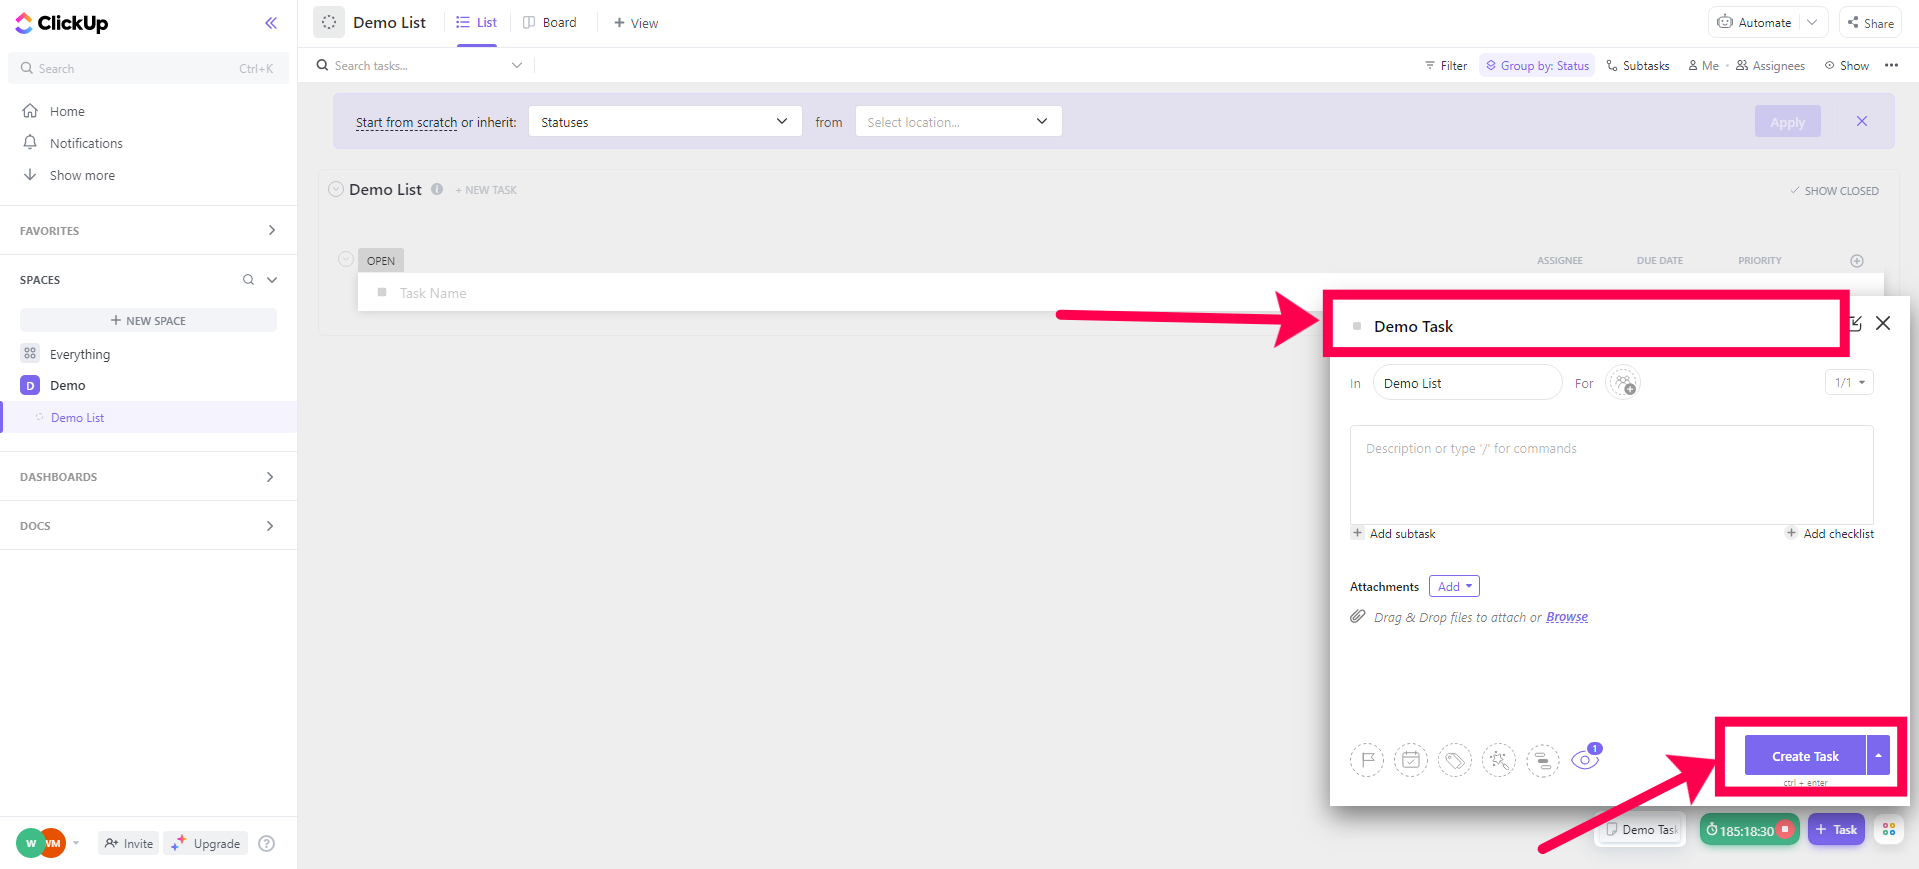1919x869 pixels.
Task: Click the Upgrade button
Action: tap(206, 843)
